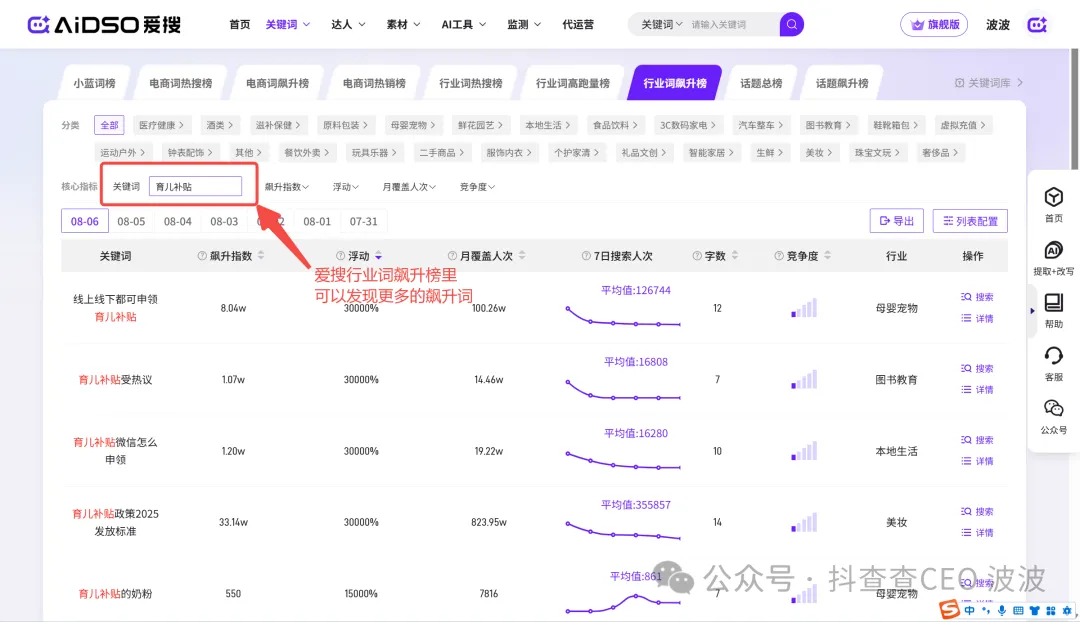Click the robot avatar icon at top right
The image size is (1080, 622).
click(x=1038, y=24)
